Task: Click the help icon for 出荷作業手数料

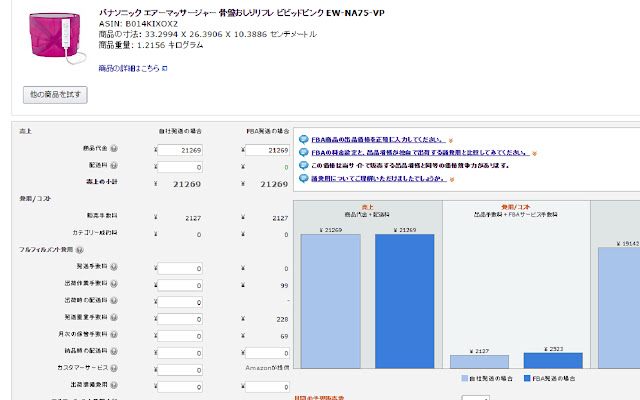Action: point(114,285)
